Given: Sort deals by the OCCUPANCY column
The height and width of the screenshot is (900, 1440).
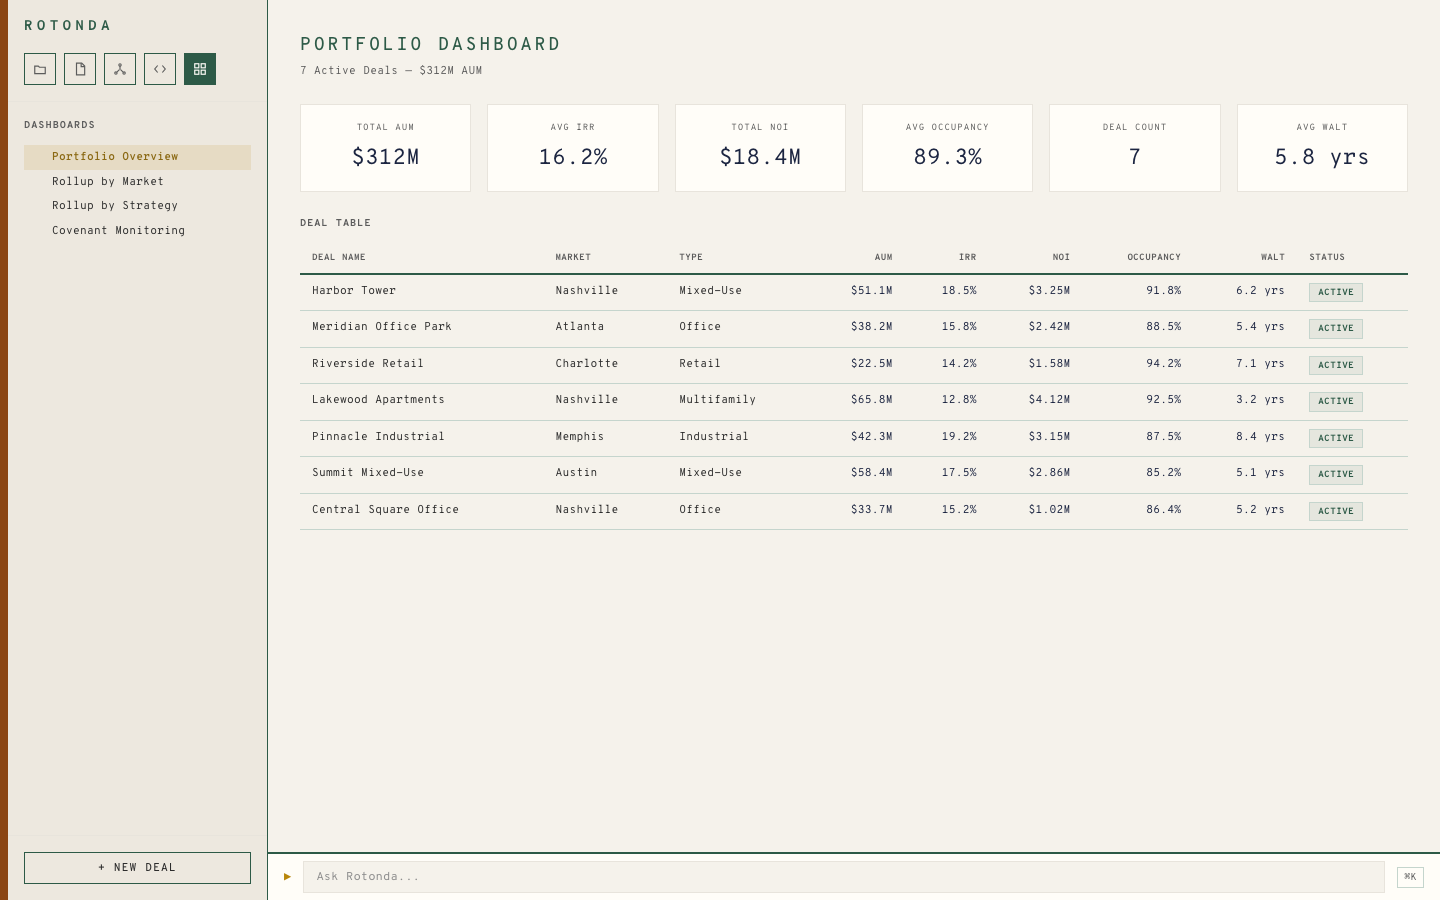Looking at the screenshot, I should coord(1154,257).
